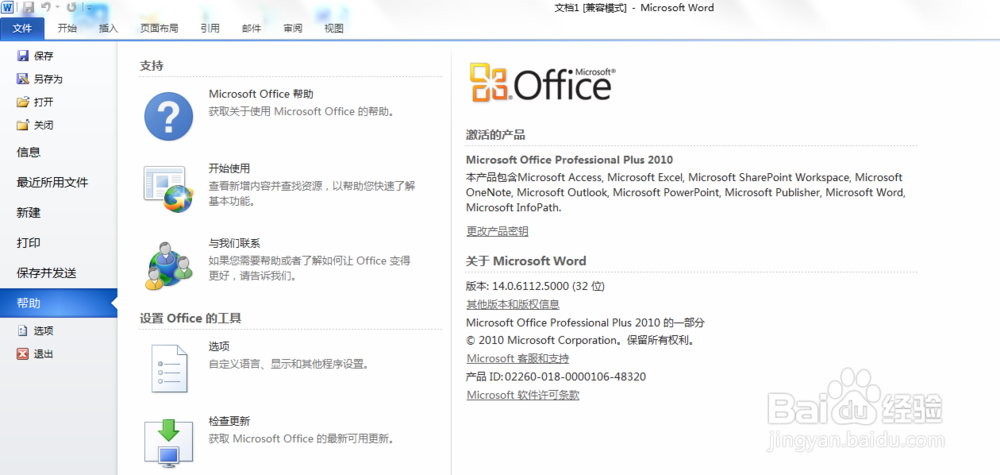Click the 与我们联系 heading text

point(234,243)
